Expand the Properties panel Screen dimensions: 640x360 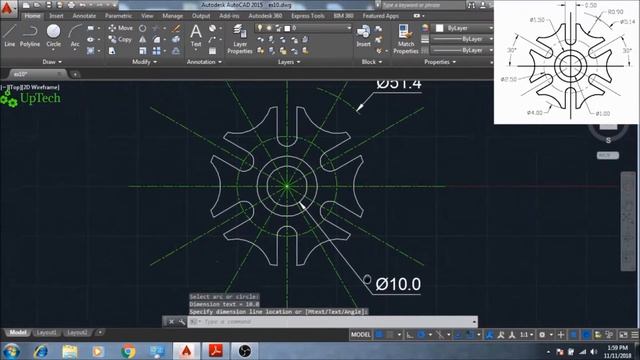[440, 62]
